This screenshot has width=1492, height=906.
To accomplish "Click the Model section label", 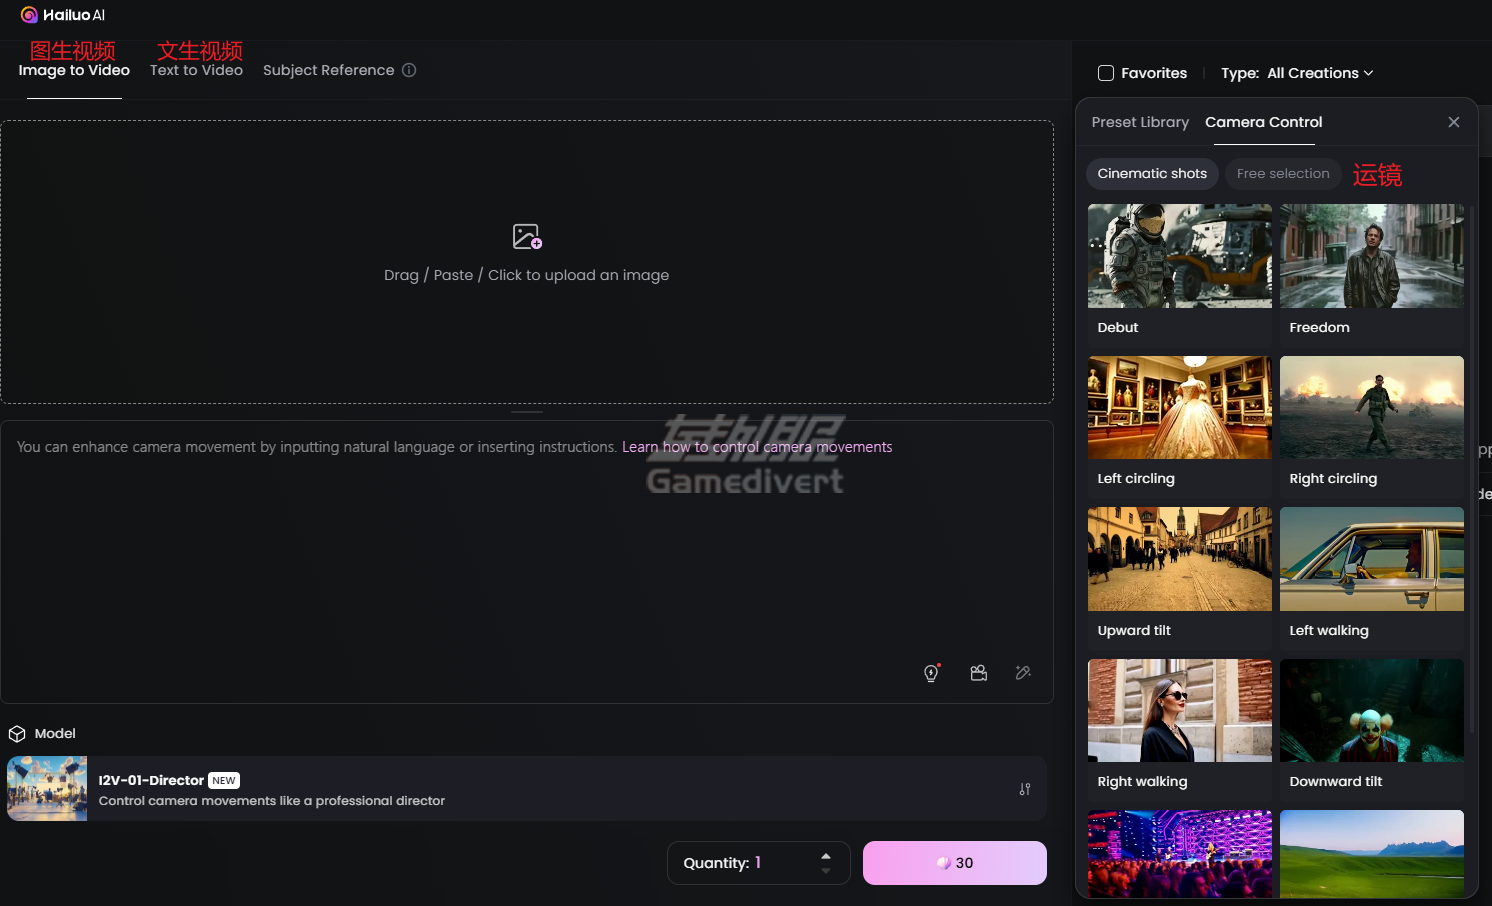I will point(55,734).
